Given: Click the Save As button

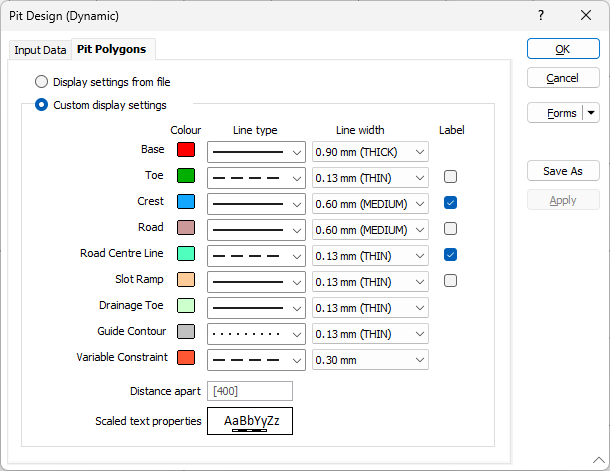Looking at the screenshot, I should (x=562, y=171).
